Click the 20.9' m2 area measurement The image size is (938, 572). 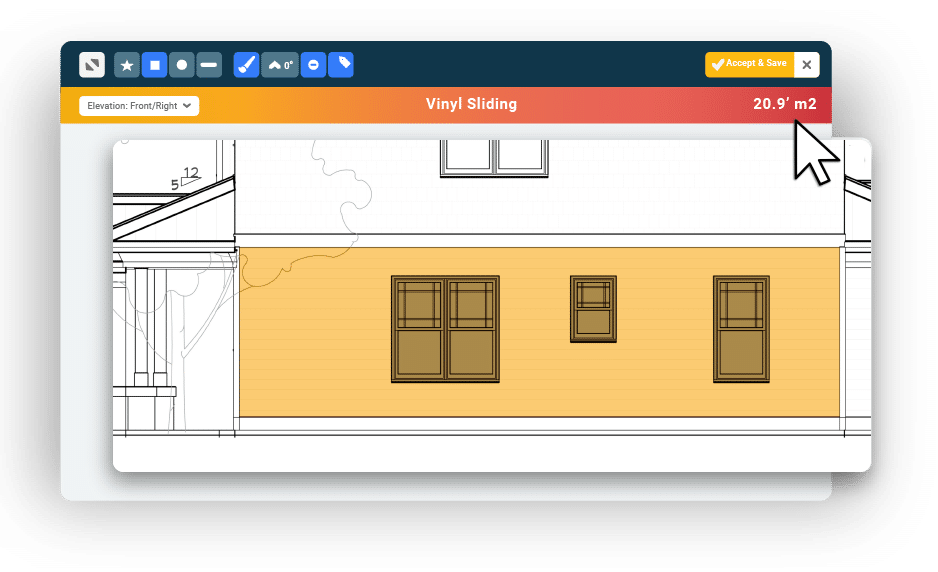tap(784, 104)
